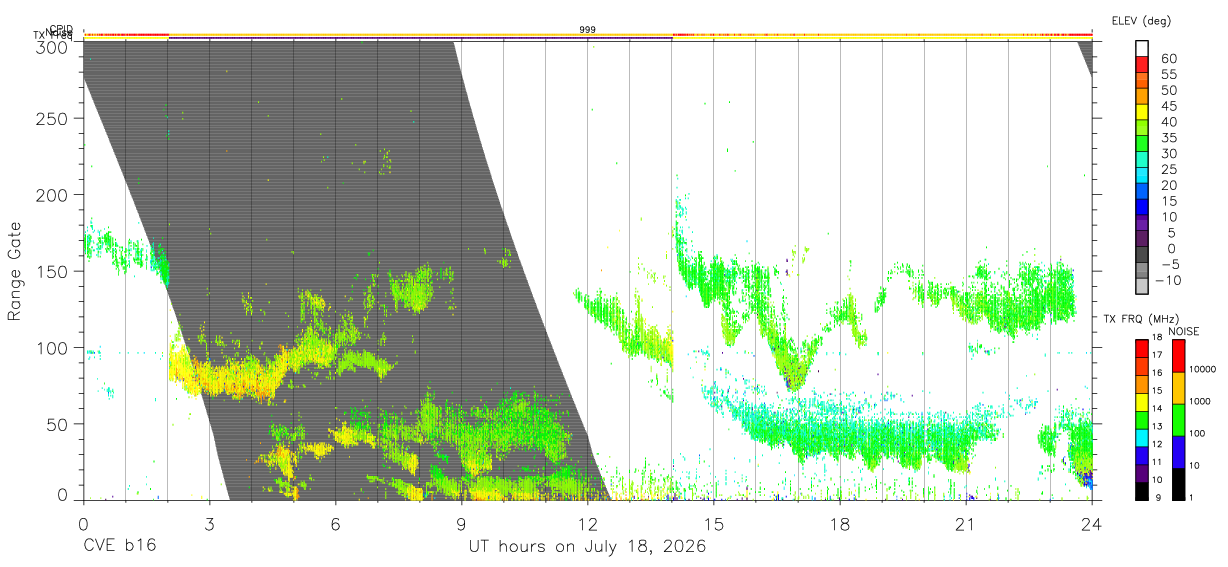The width and height of the screenshot is (1228, 567).
Task: Click the x-axis tick label '12'
Action: [587, 524]
